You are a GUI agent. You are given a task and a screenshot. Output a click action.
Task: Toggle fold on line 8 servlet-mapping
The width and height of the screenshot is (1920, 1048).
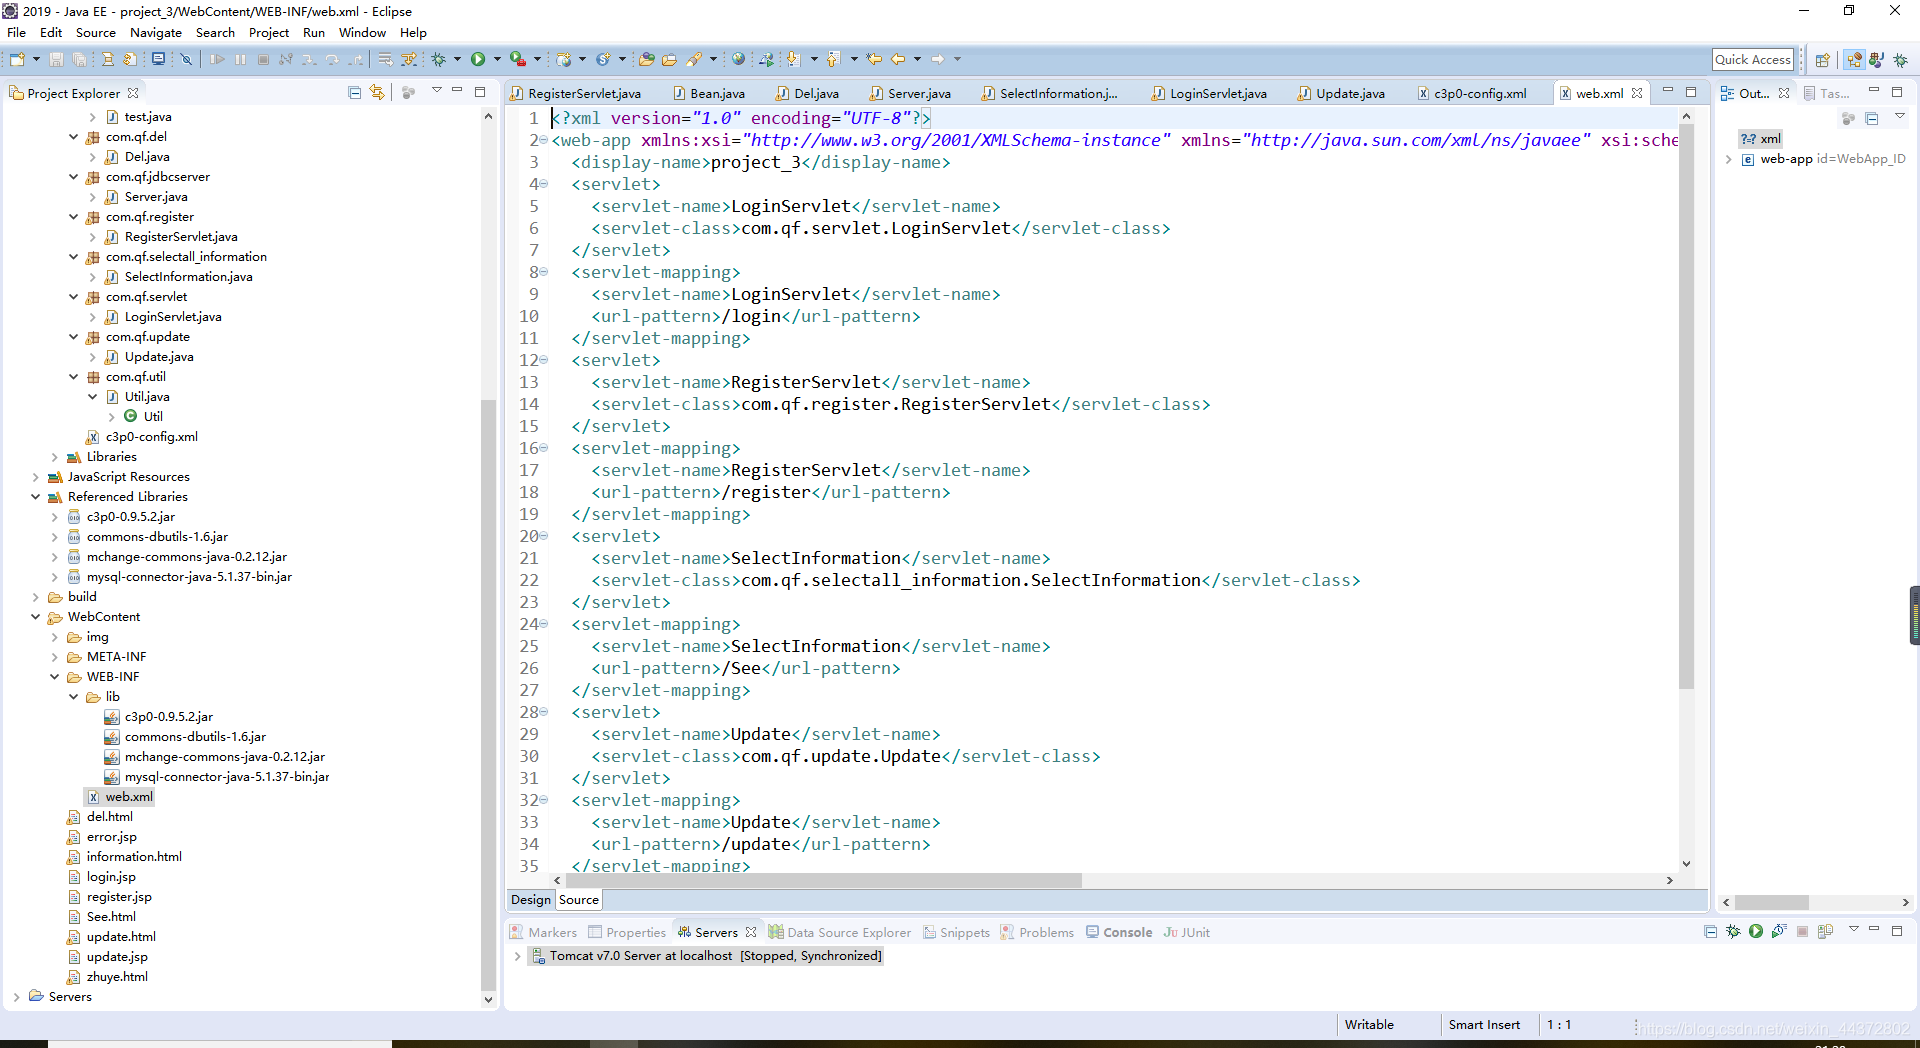tap(544, 272)
